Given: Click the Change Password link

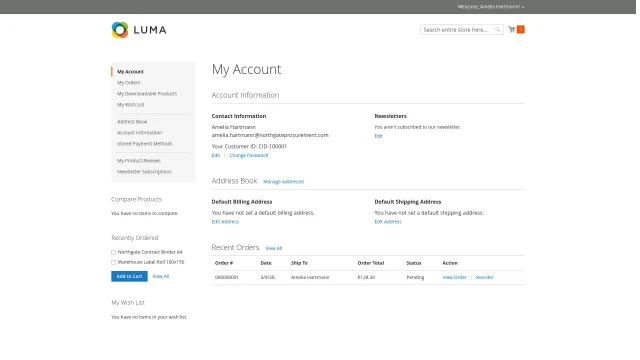Looking at the screenshot, I should pyautogui.click(x=249, y=156).
